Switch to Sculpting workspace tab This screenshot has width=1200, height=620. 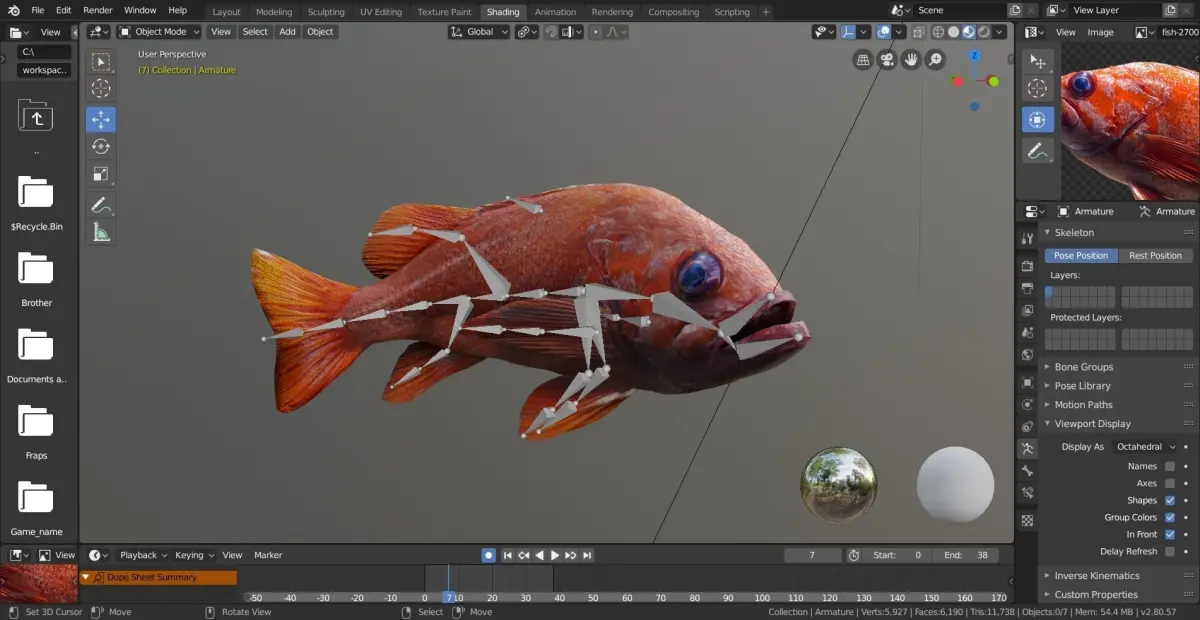click(x=326, y=12)
